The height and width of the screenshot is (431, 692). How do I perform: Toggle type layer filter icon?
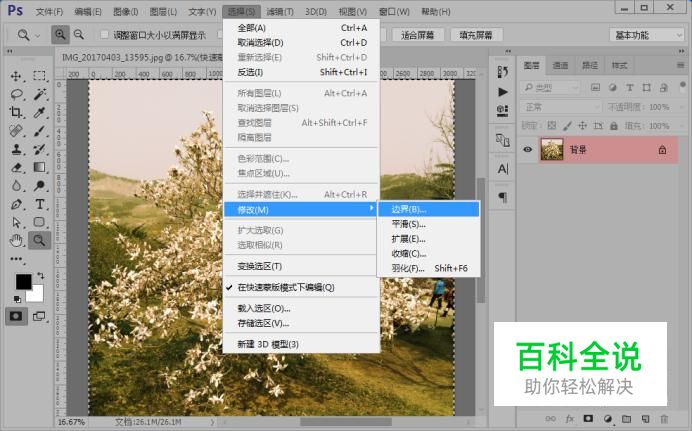(630, 87)
